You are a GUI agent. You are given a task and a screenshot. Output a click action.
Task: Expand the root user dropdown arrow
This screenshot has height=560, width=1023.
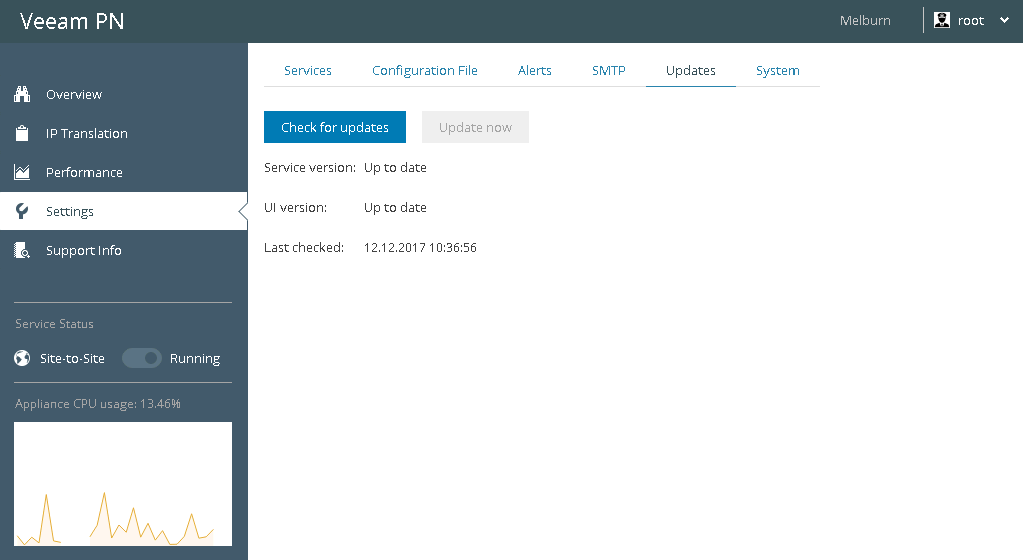tap(1004, 20)
